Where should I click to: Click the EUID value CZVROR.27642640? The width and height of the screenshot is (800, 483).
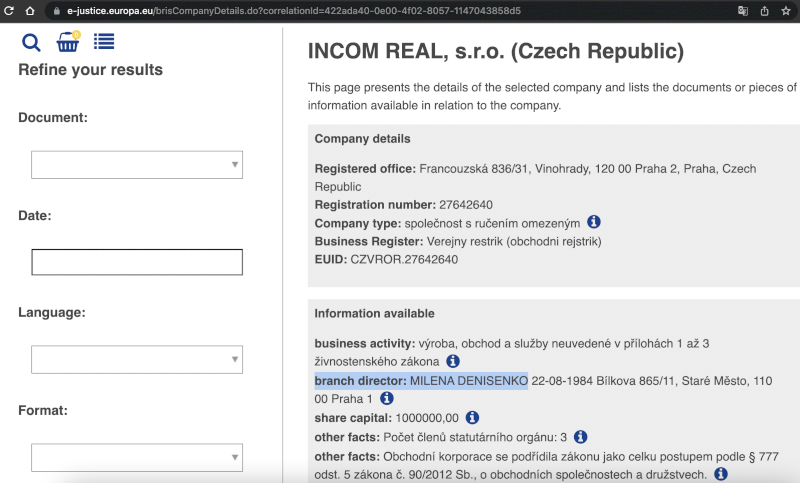[404, 260]
